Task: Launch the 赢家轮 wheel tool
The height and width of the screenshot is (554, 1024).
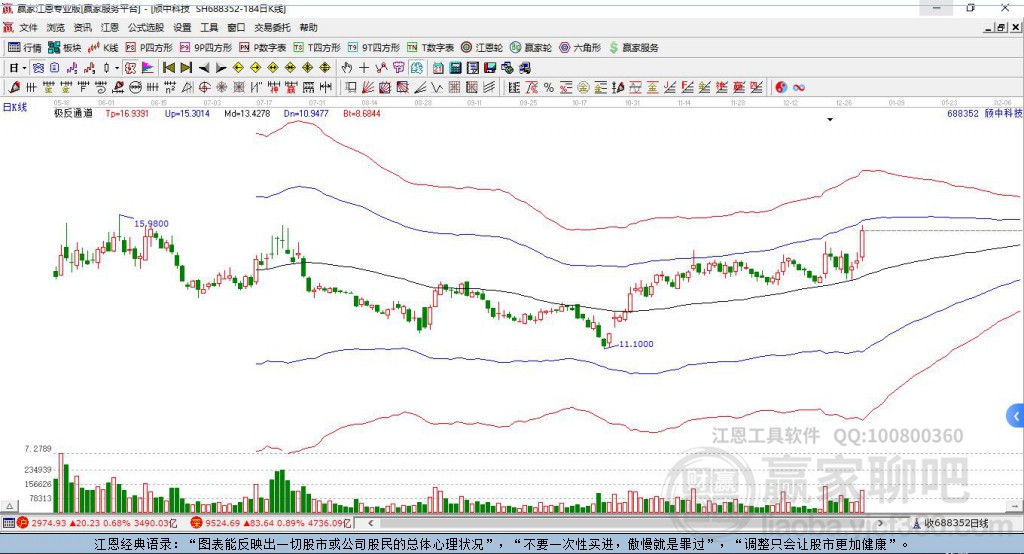Action: click(x=531, y=48)
